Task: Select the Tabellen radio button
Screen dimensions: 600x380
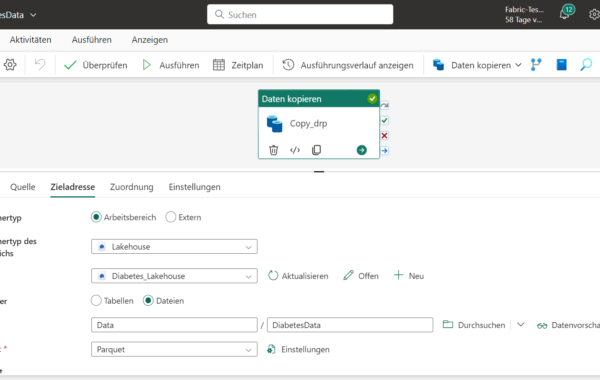Action: tap(96, 300)
